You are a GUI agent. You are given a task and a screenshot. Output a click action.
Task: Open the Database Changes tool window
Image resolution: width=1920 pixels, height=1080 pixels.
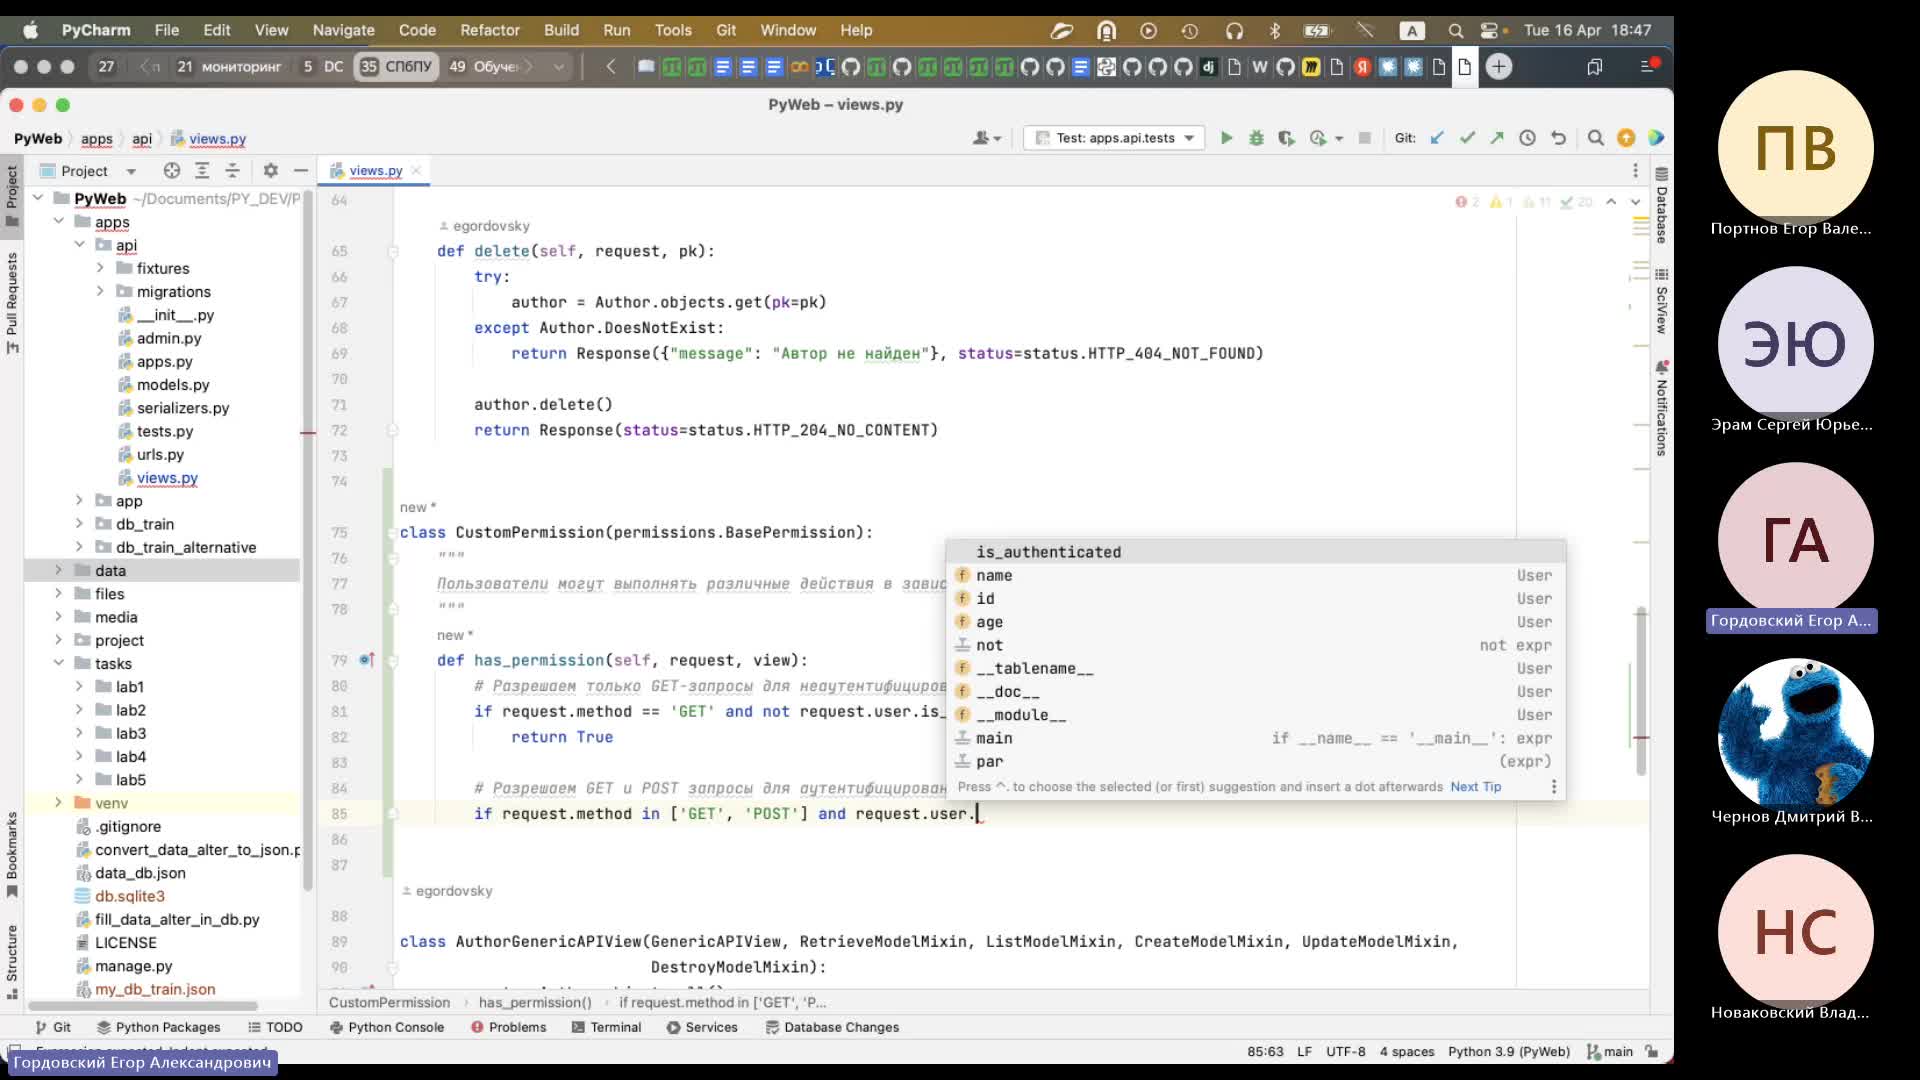pos(832,1027)
